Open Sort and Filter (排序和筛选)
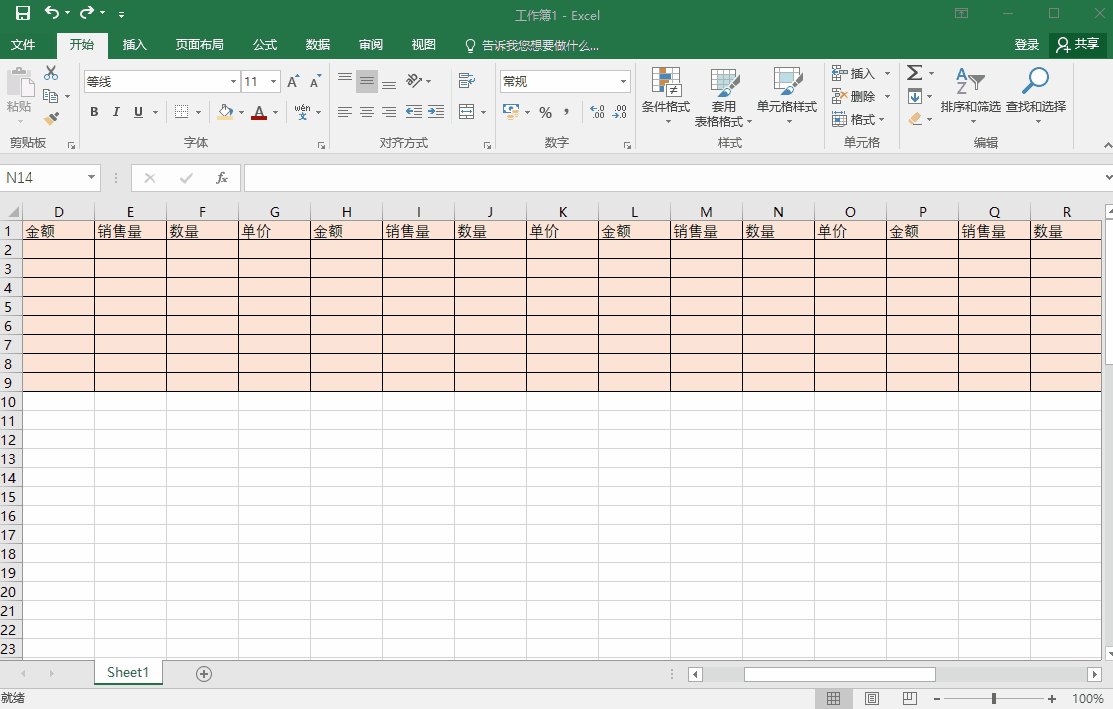Screen dimensions: 1113x709 (x=970, y=96)
